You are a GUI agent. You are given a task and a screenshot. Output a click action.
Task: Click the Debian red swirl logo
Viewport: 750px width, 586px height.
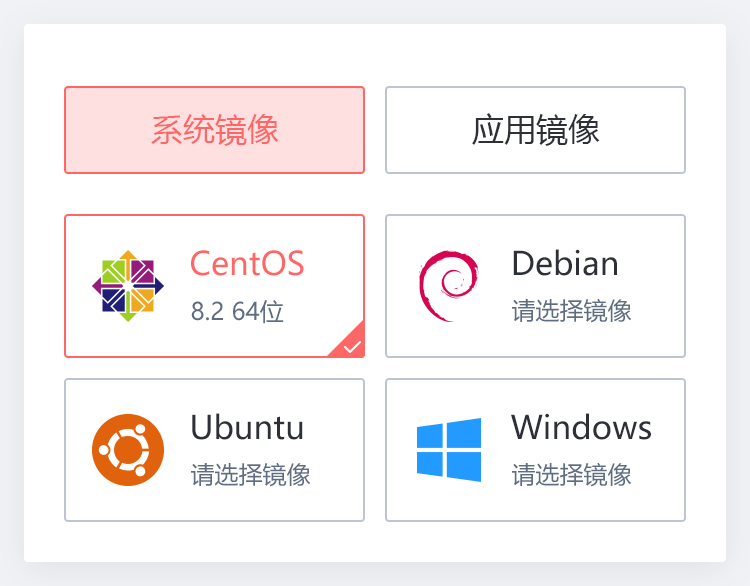pos(448,286)
